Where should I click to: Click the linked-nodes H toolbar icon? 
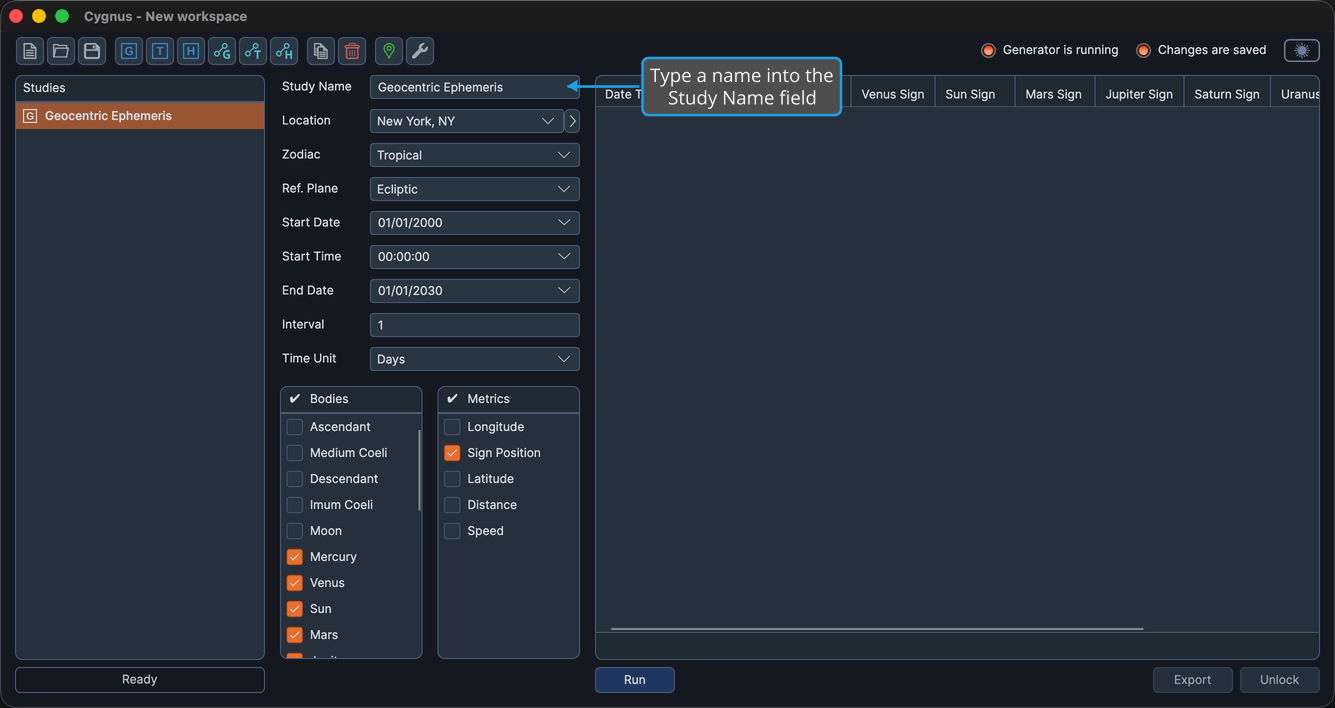[284, 51]
